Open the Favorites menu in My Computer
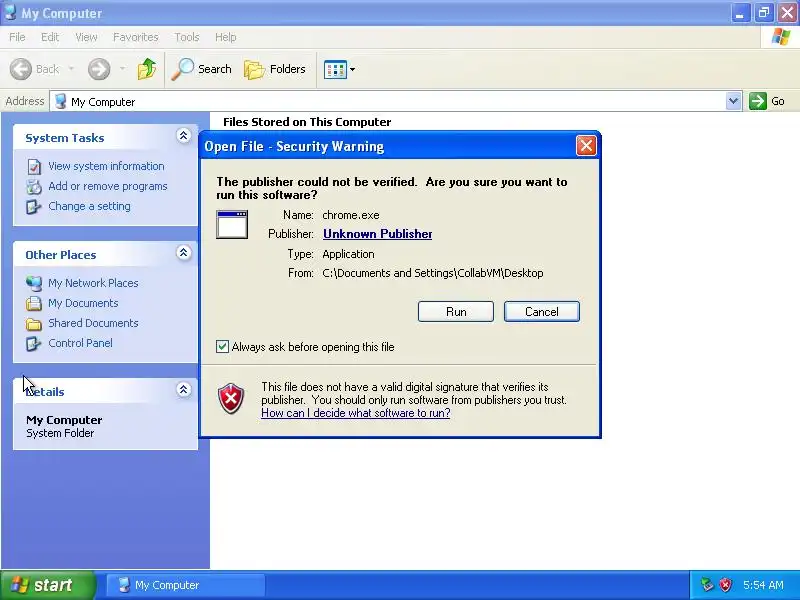The image size is (800, 600). coord(136,37)
